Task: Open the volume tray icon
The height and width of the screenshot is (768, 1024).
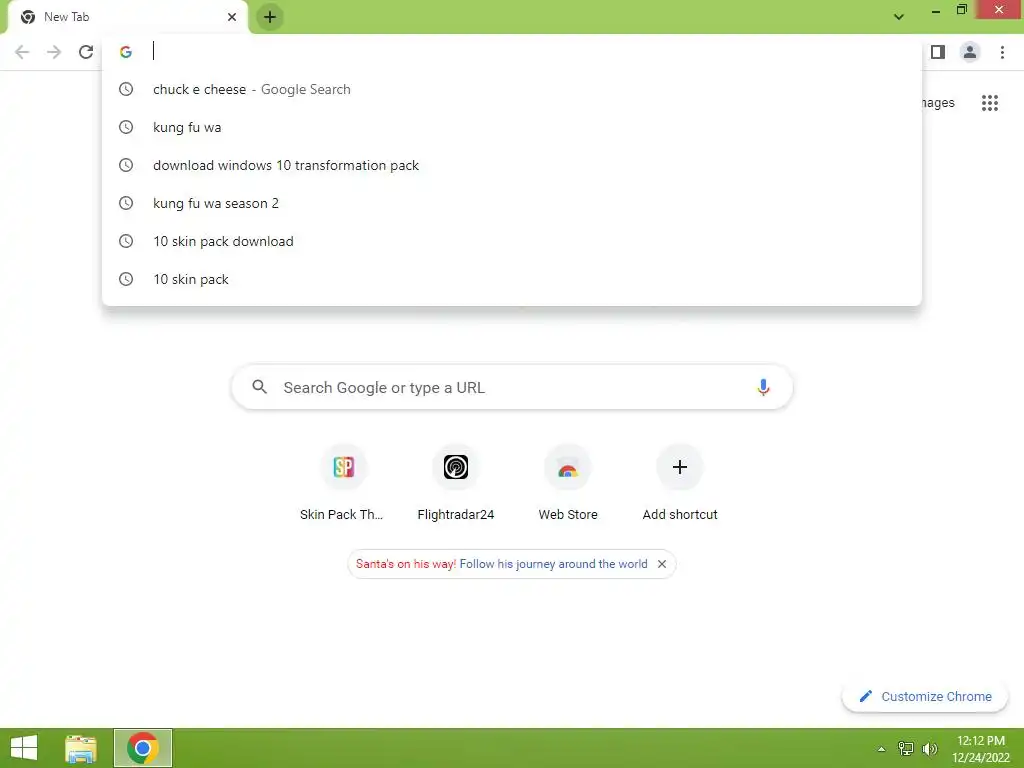Action: (x=930, y=749)
